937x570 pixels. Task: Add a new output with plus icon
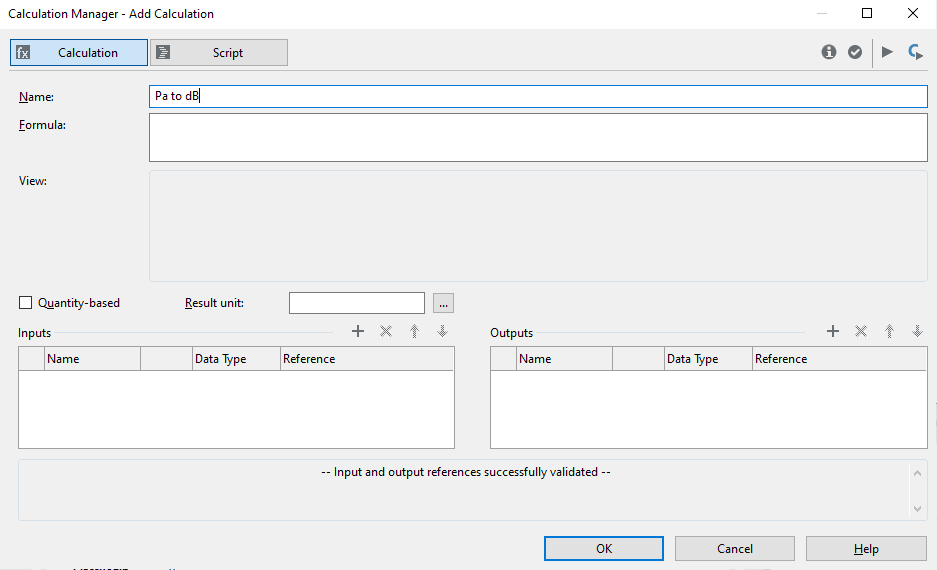pyautogui.click(x=832, y=331)
